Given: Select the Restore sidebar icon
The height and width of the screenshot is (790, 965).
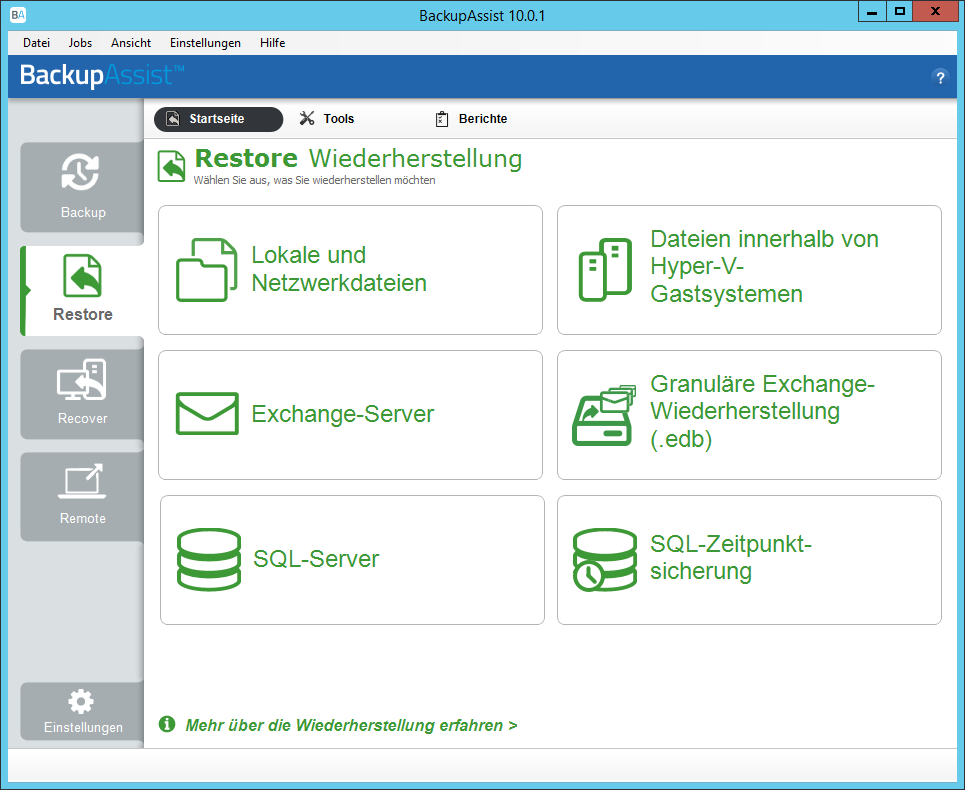Looking at the screenshot, I should click(82, 276).
